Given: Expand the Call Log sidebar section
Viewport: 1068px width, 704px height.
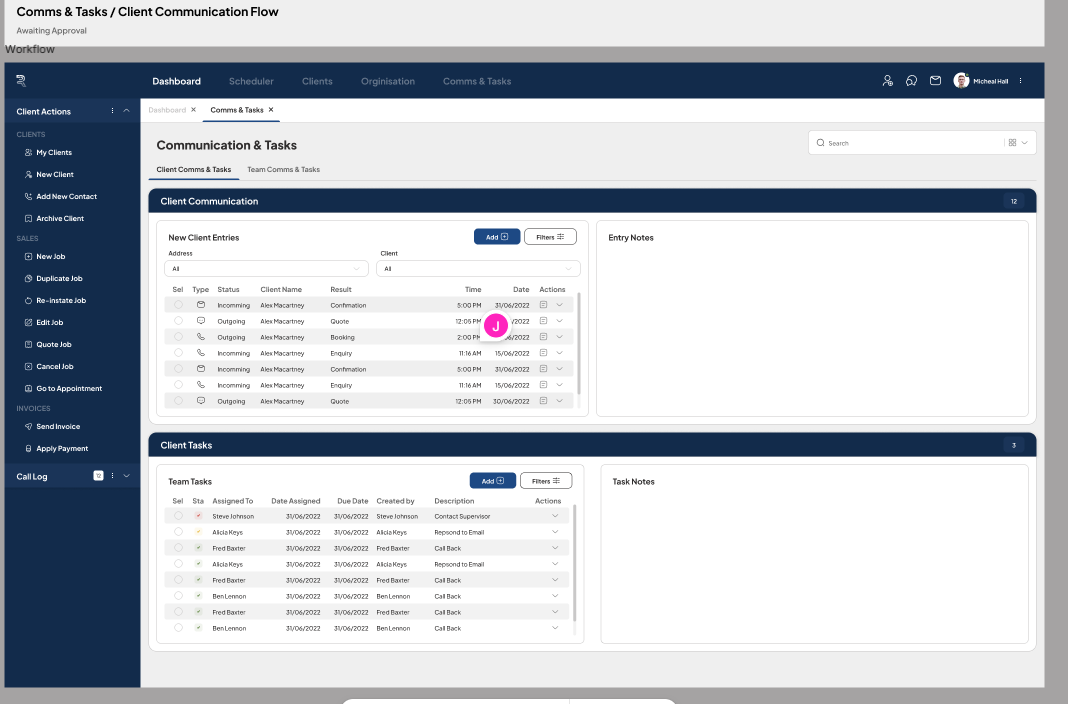Looking at the screenshot, I should coord(126,476).
